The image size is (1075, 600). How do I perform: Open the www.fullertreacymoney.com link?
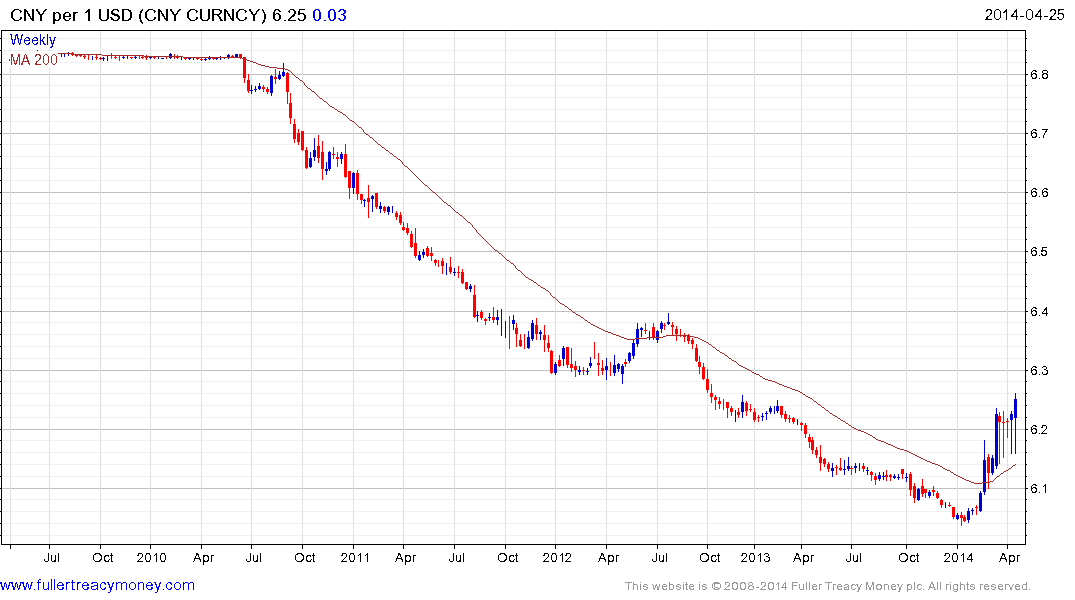pos(97,586)
